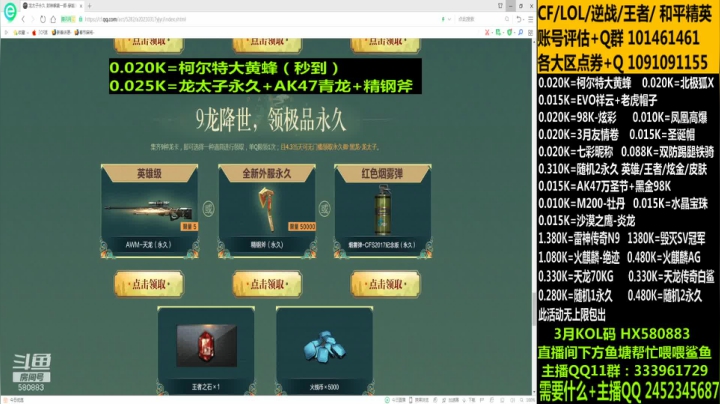Image resolution: width=720 pixels, height=404 pixels.
Task: Go back to the previous page
Action: tap(23, 19)
